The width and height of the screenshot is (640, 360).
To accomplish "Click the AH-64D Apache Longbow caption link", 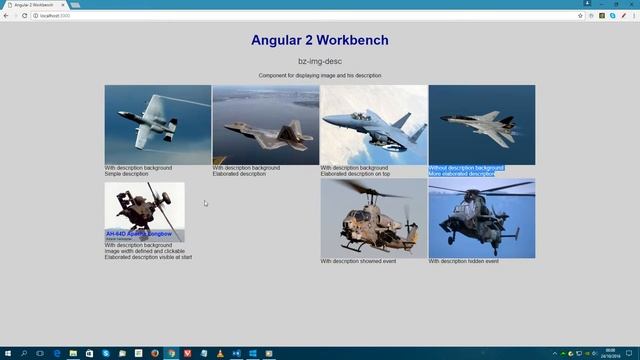I will click(139, 234).
